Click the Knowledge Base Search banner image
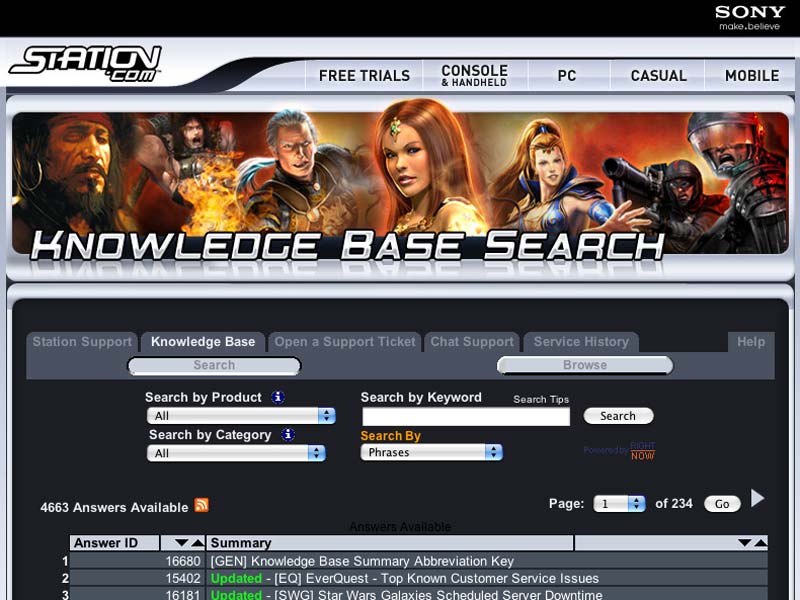 [400, 184]
